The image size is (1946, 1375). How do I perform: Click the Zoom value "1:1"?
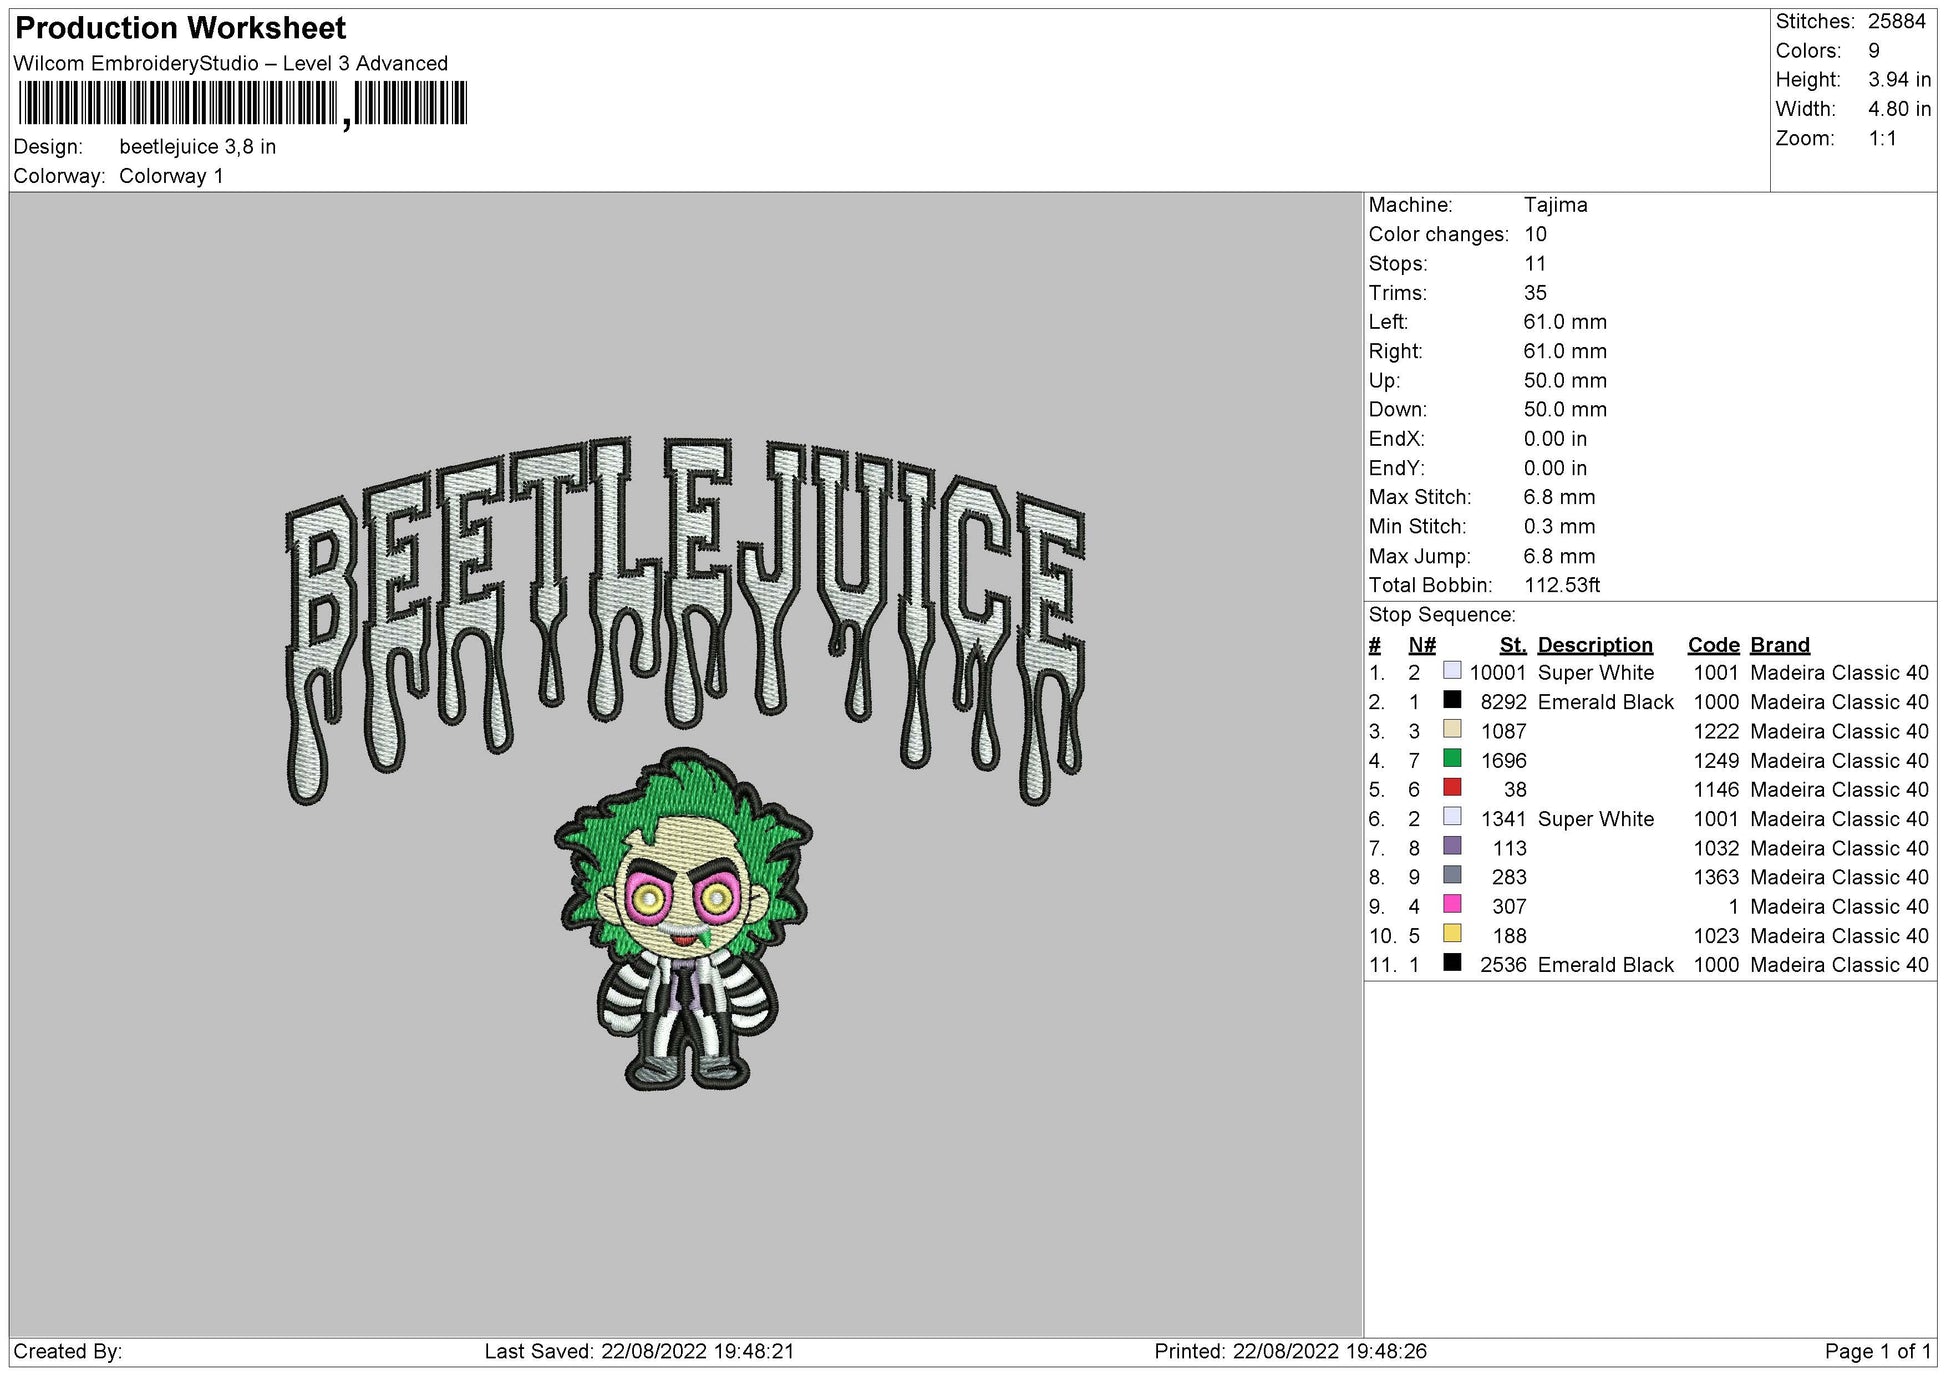pos(1883,138)
